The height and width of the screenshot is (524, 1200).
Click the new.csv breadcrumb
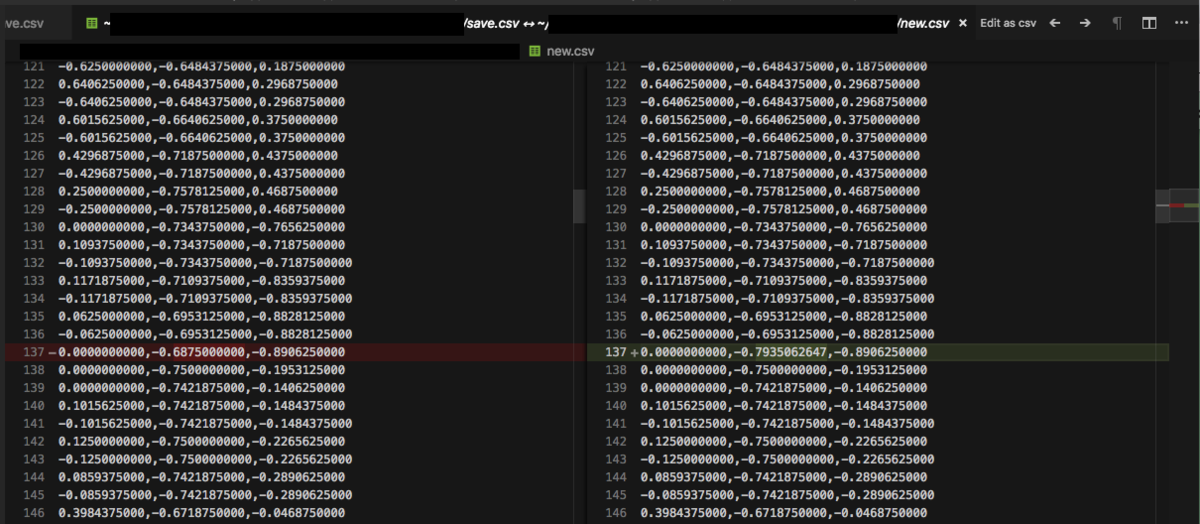click(x=570, y=50)
